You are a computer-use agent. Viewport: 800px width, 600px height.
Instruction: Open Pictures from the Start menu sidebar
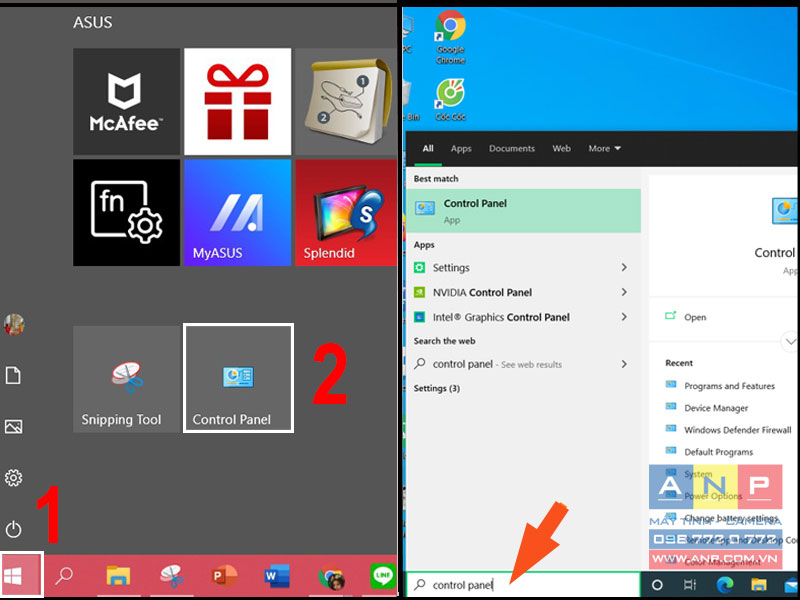tap(13, 427)
